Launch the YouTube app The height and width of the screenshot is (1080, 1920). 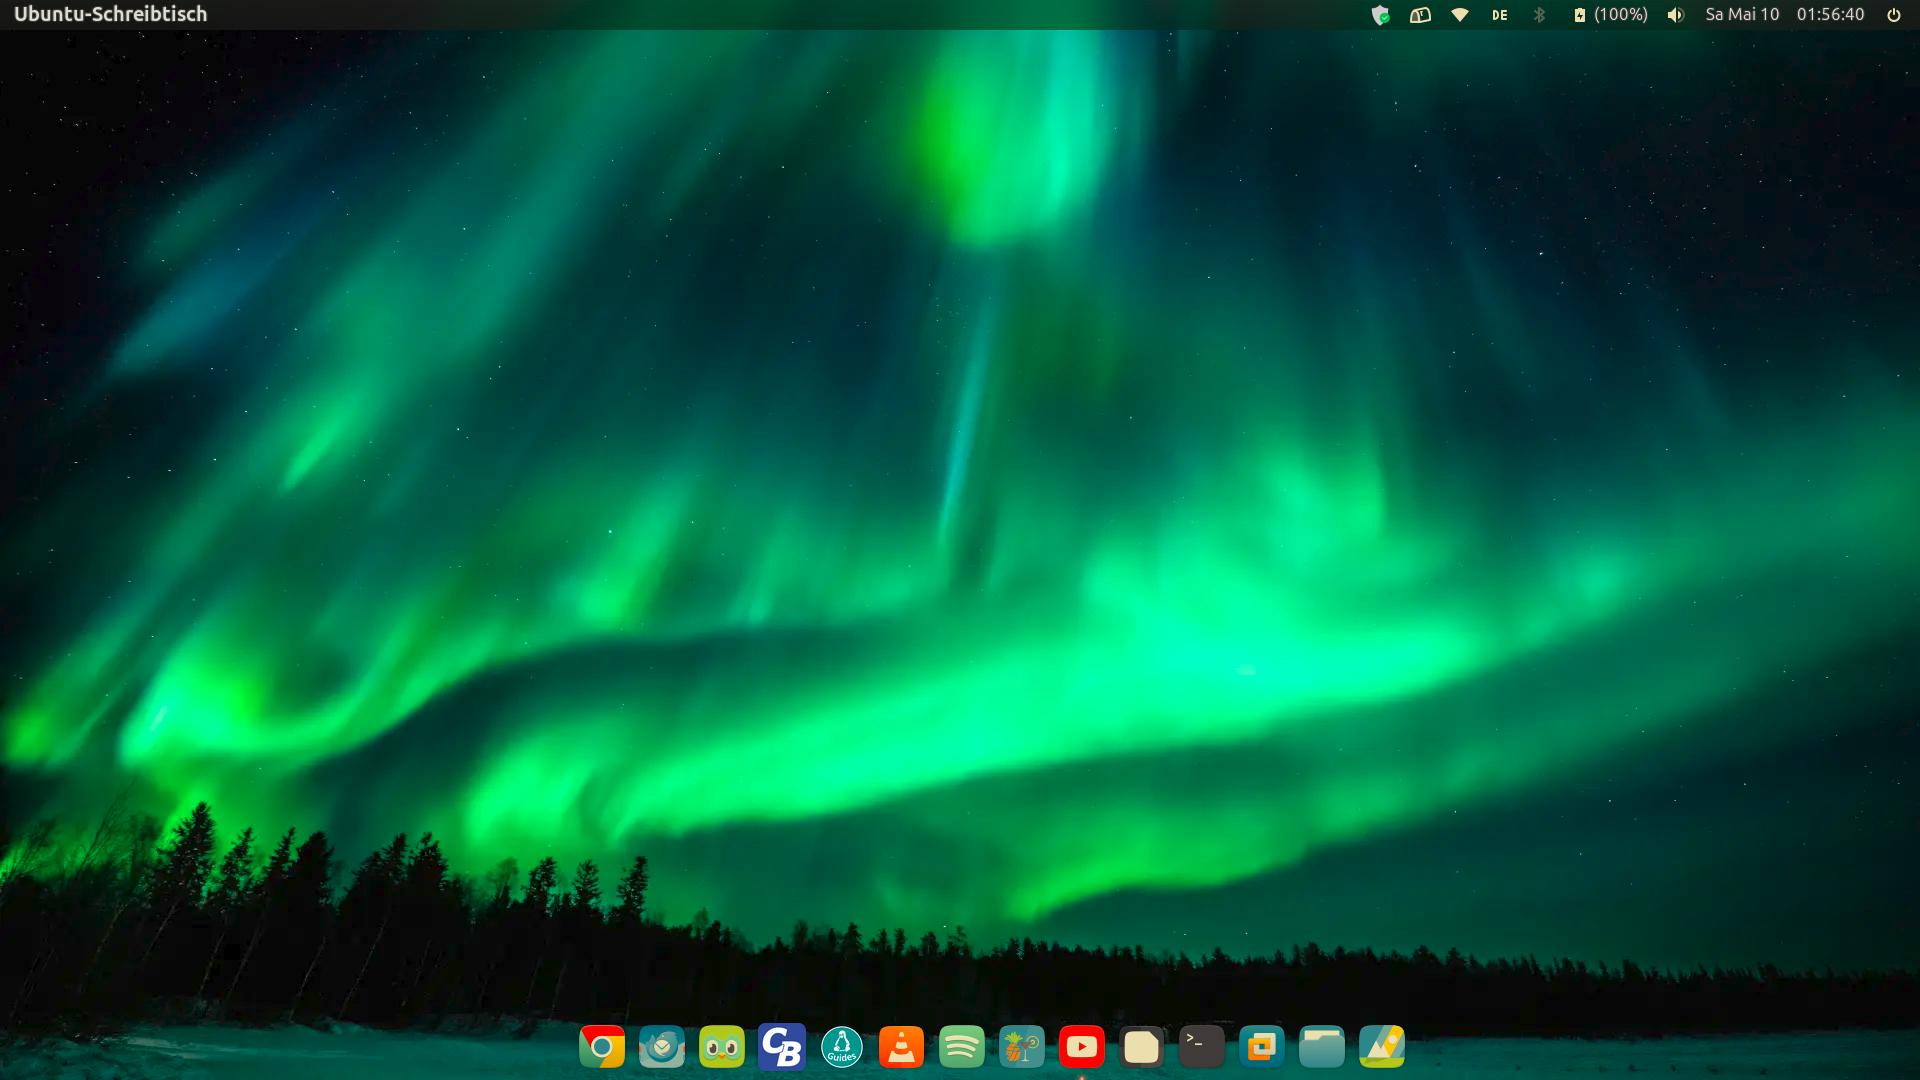1081,1047
